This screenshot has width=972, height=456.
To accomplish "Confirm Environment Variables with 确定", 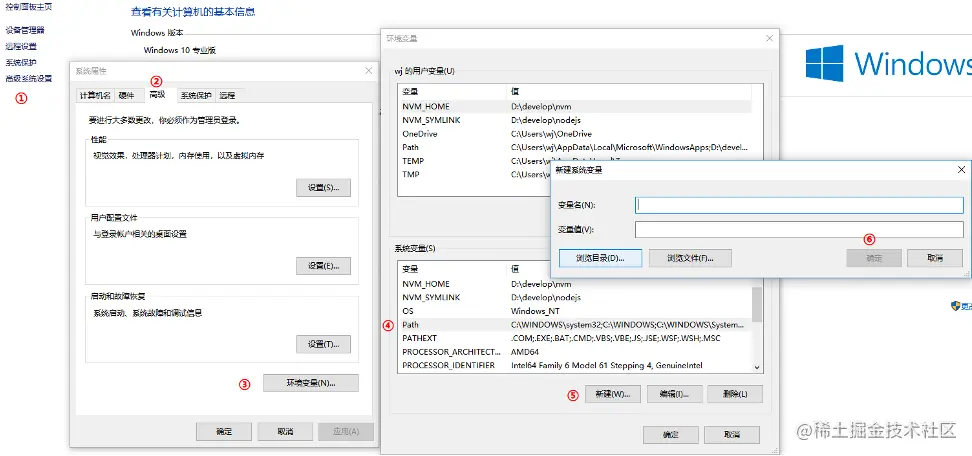I will [x=670, y=434].
